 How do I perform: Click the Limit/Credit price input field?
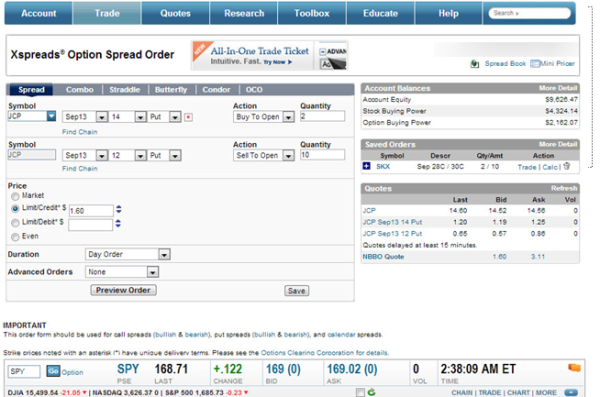91,211
